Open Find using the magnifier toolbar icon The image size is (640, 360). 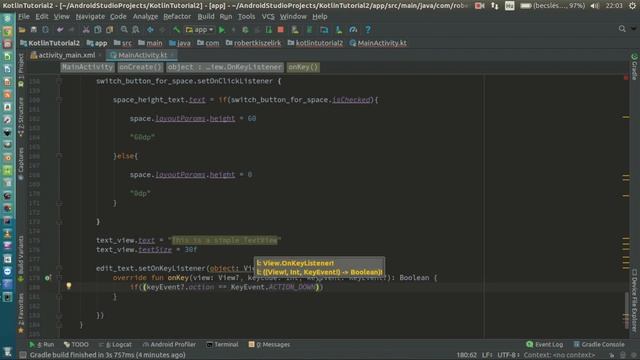pos(124,30)
